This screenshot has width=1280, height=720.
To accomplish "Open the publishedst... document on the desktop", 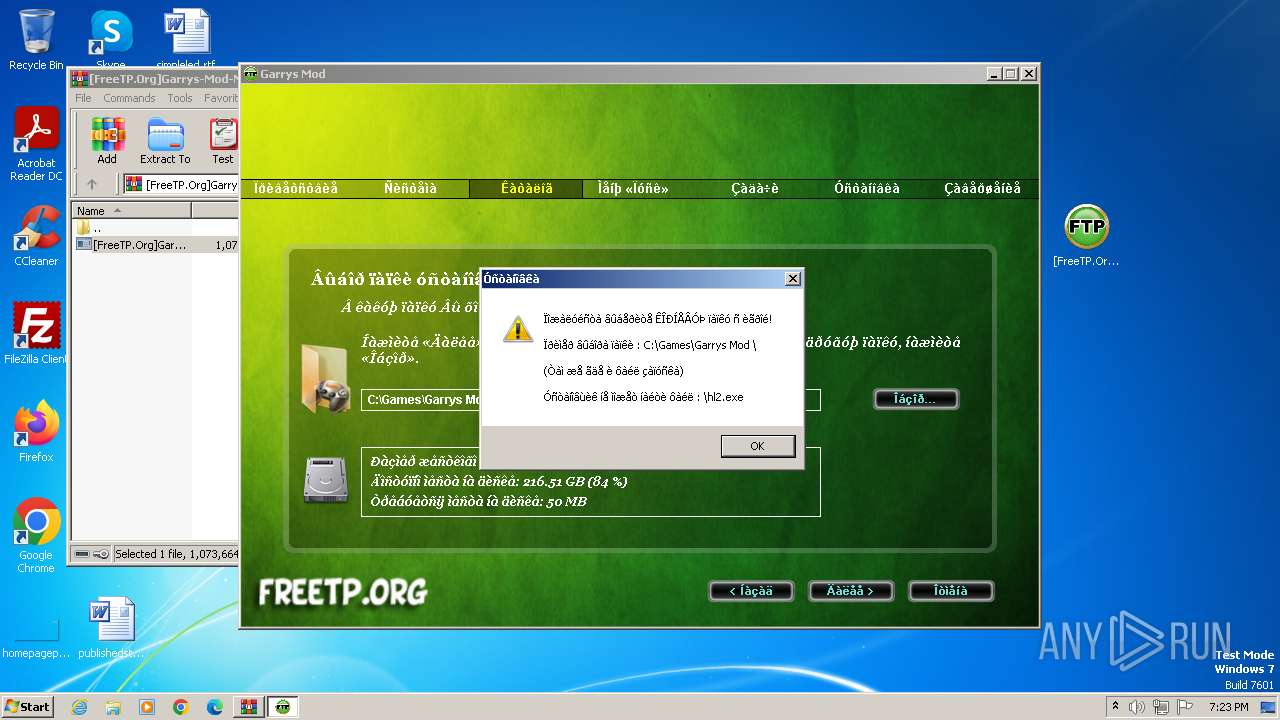I will [111, 628].
